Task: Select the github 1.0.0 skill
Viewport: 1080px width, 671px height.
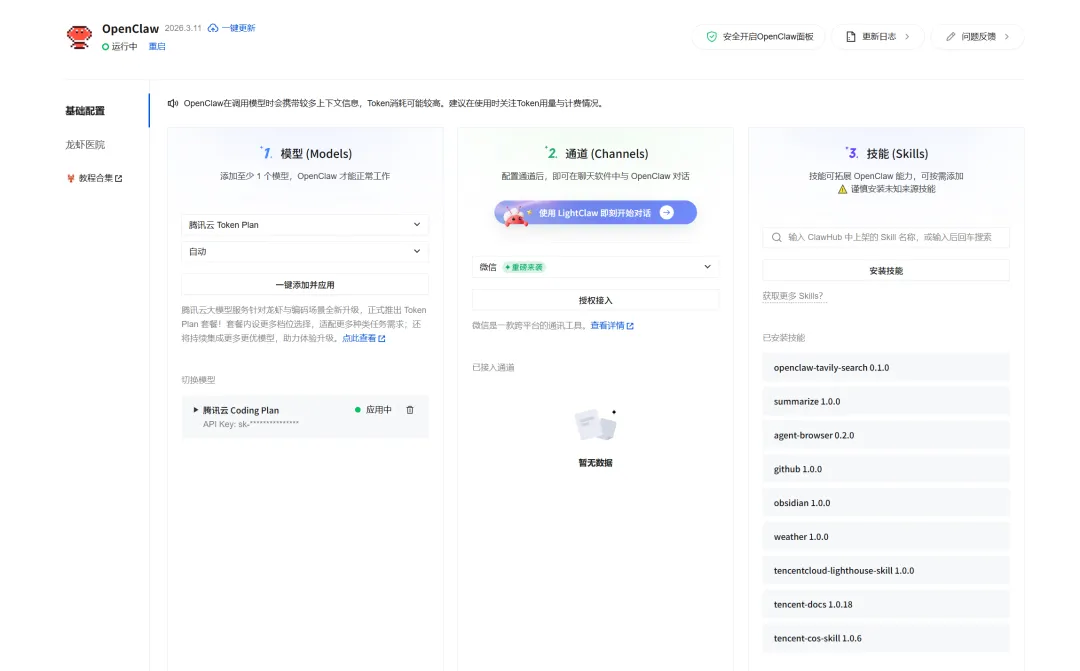Action: click(886, 469)
